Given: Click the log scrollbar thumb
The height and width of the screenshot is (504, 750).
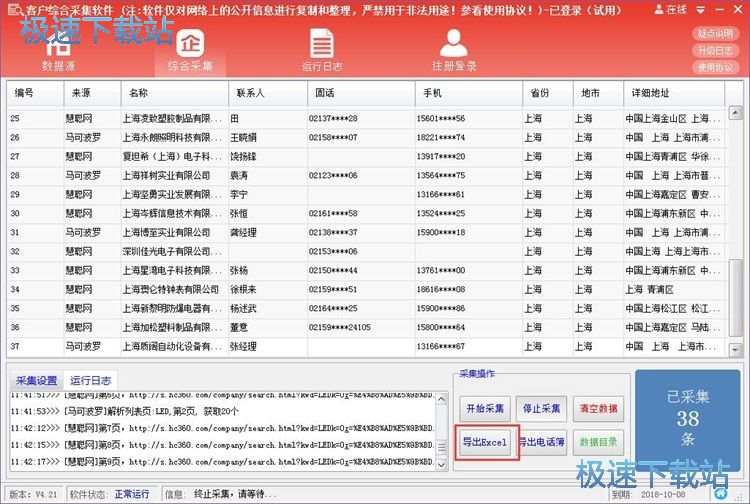Looking at the screenshot, I should 441,448.
